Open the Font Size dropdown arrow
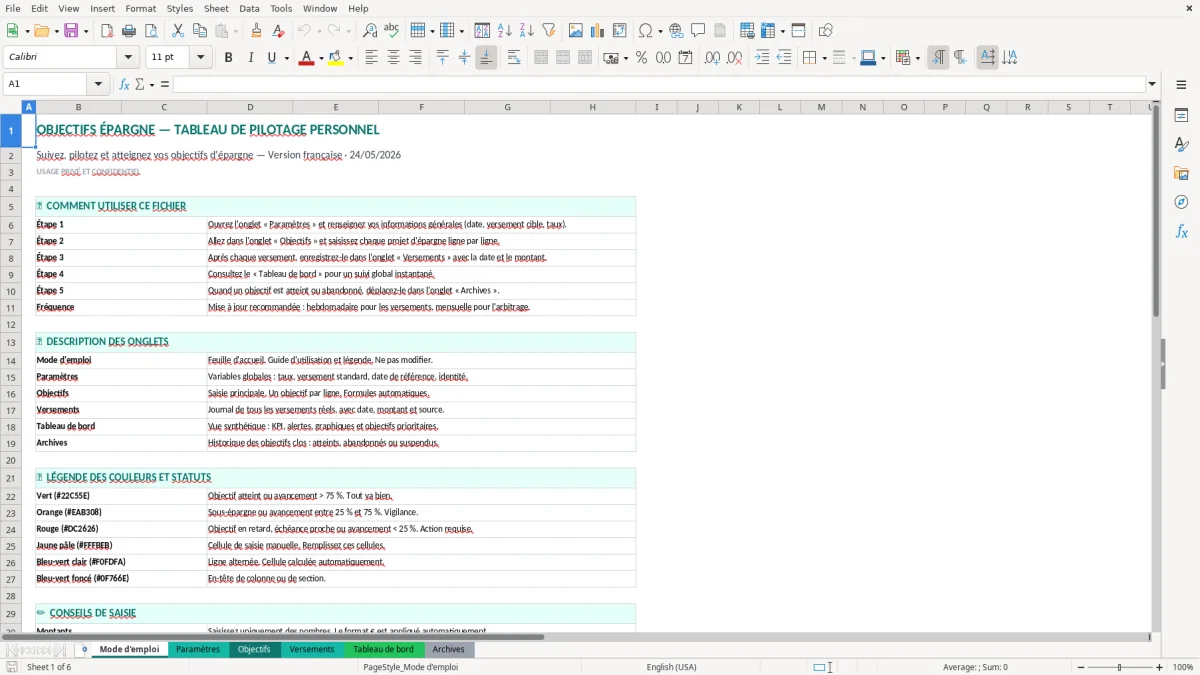This screenshot has height=675, width=1200. (x=200, y=58)
